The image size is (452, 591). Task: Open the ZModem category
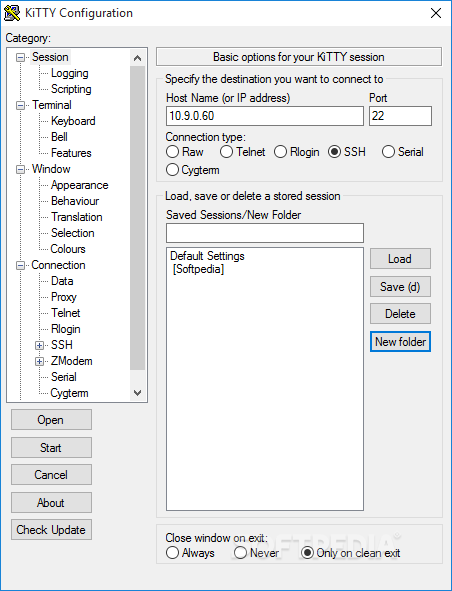coord(72,361)
